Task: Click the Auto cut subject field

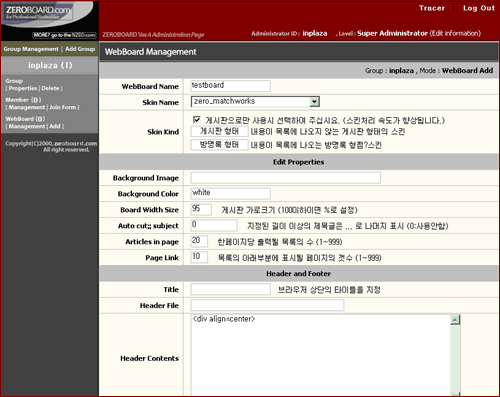Action: [x=214, y=225]
